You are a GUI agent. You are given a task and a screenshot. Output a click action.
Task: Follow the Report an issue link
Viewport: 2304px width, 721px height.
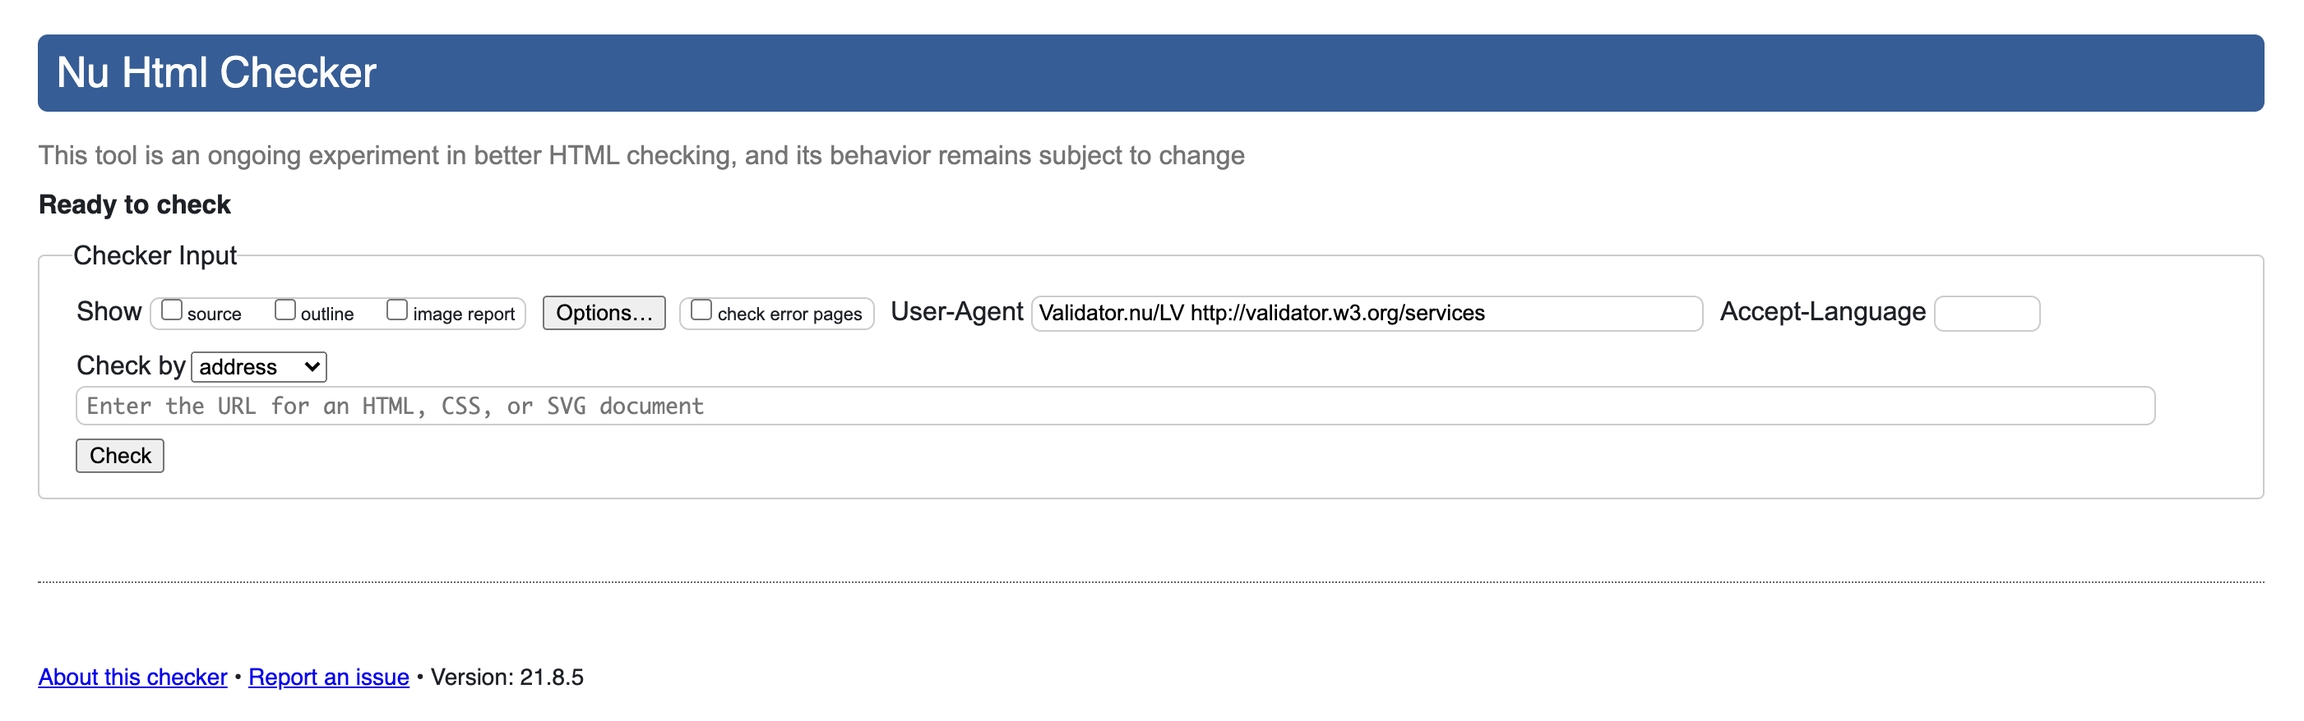(328, 677)
